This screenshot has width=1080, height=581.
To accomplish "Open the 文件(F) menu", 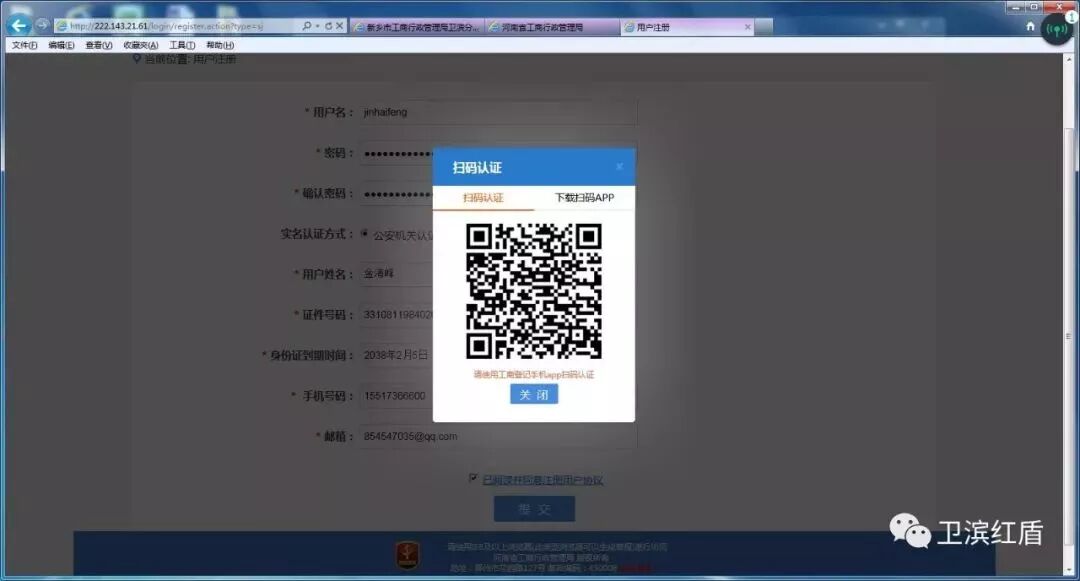I will click(25, 45).
